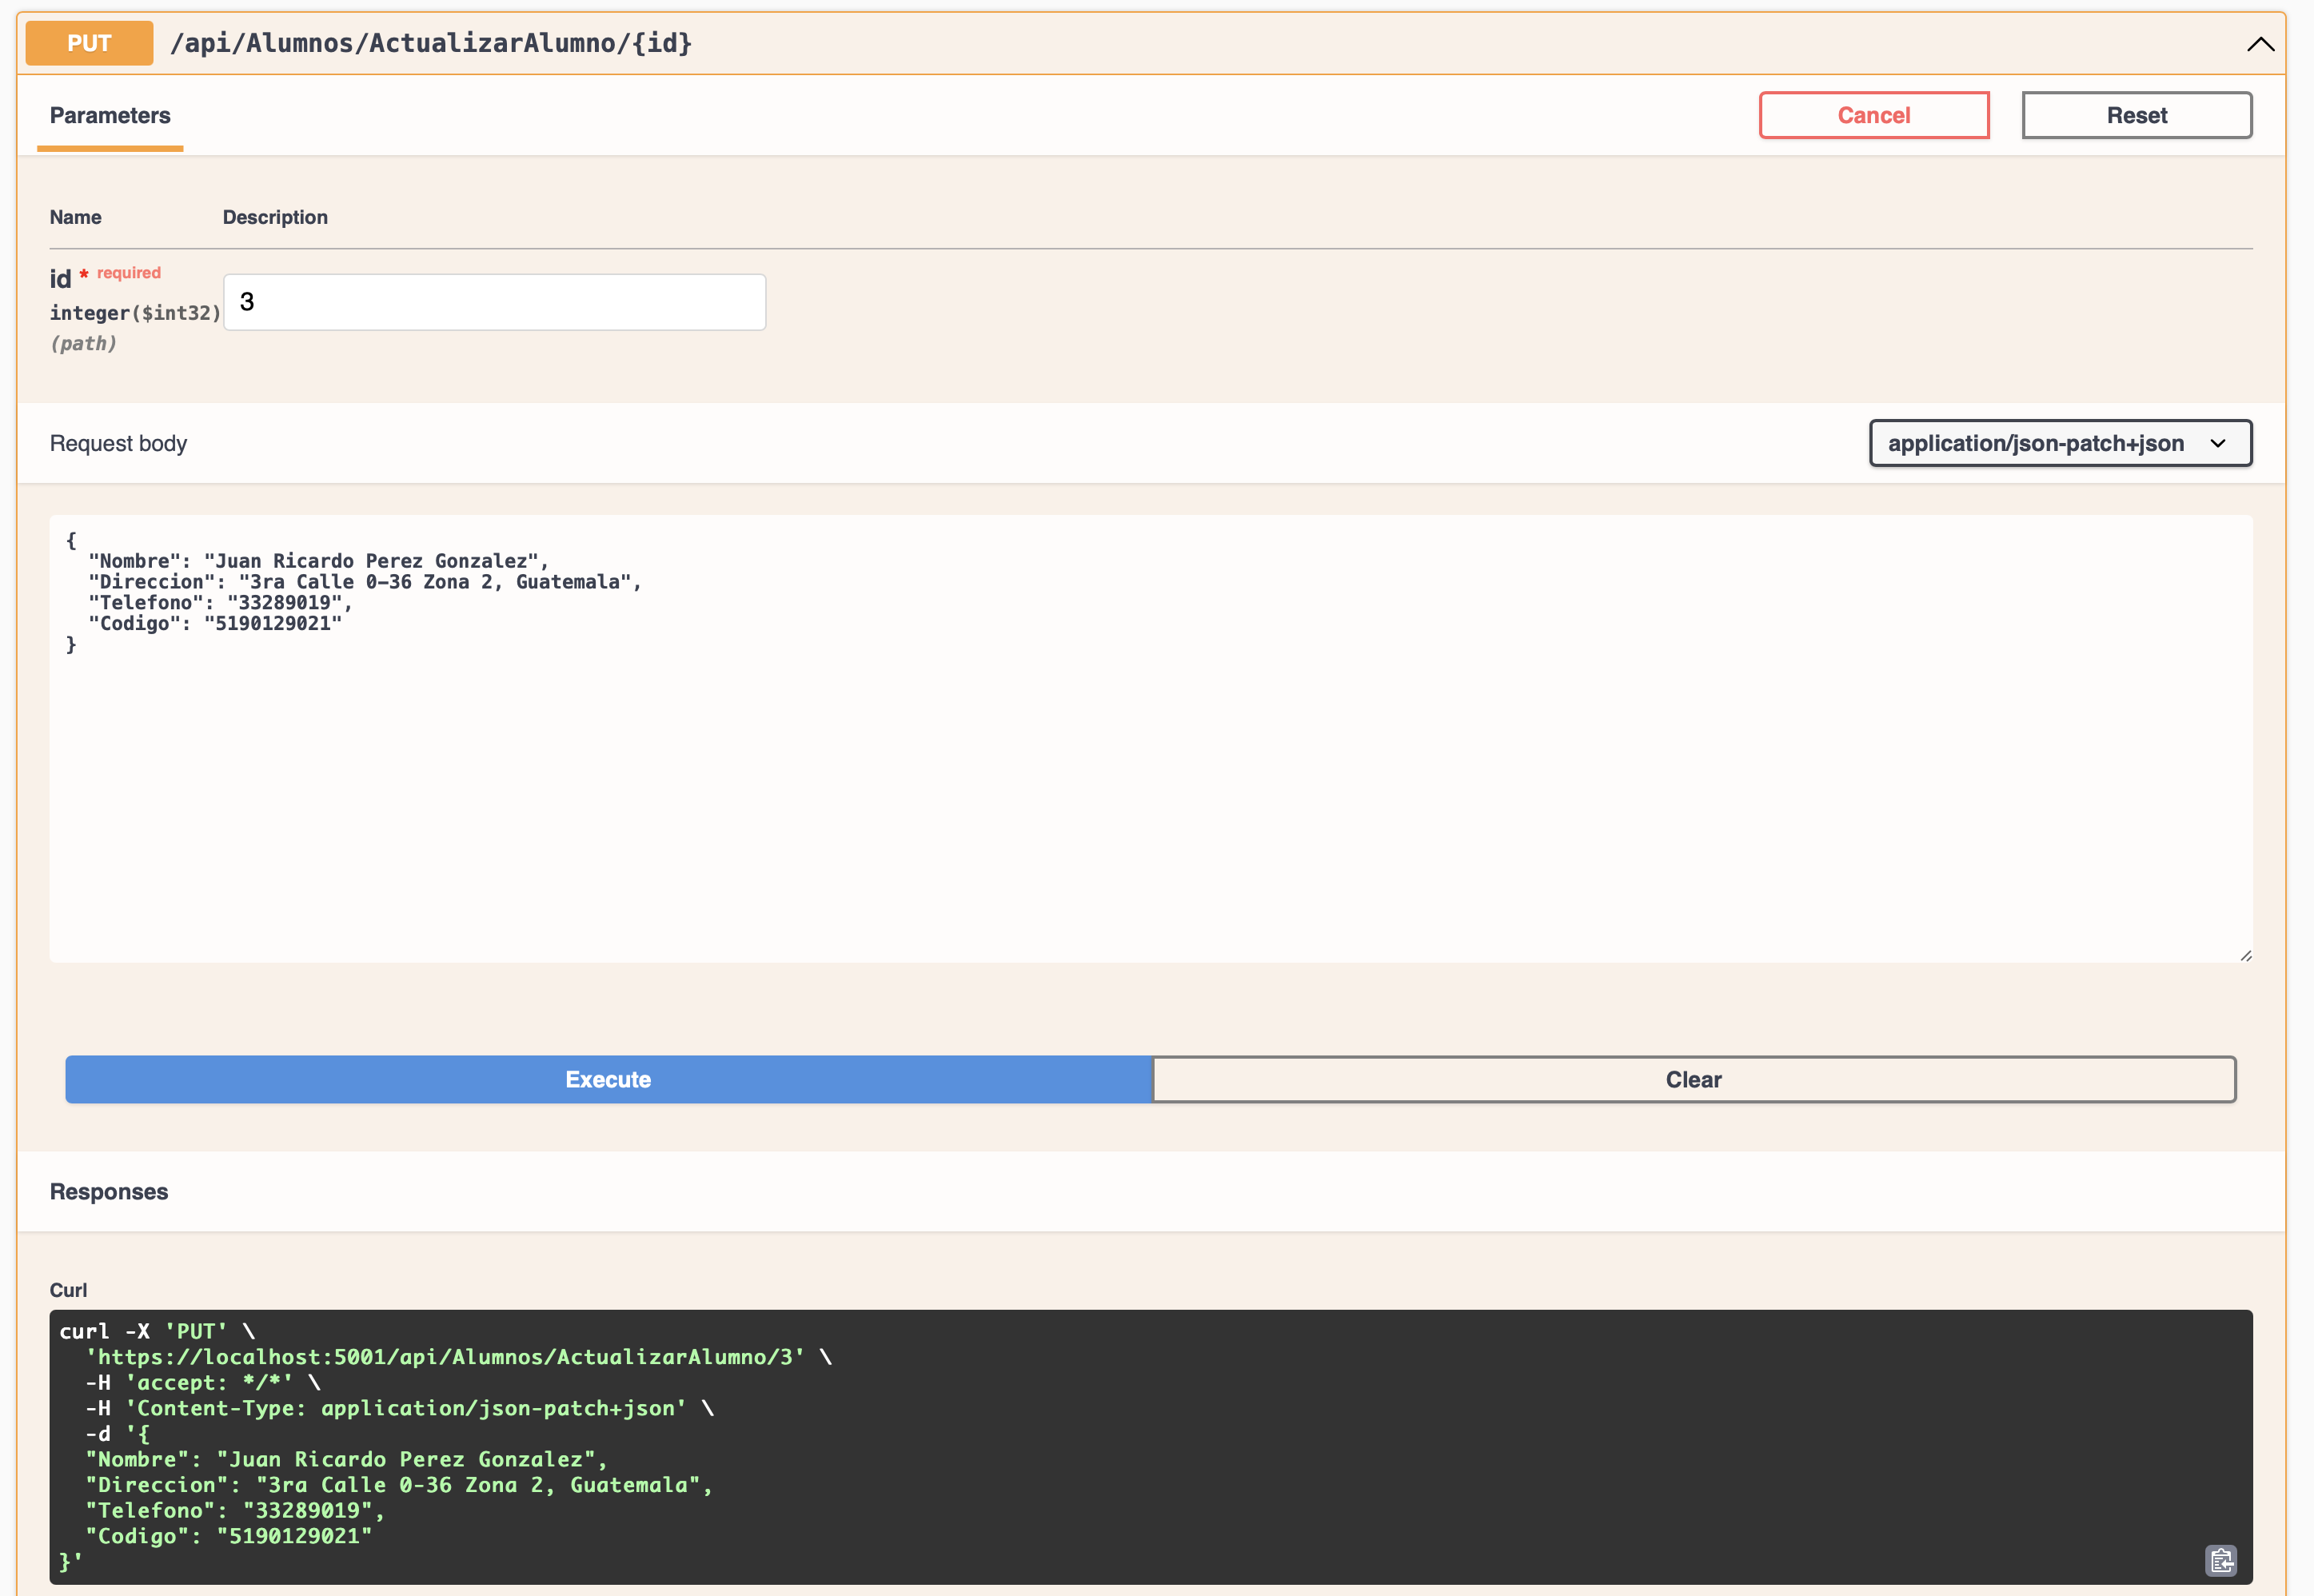Execute the PUT request
This screenshot has height=1596, width=2314.
coord(608,1079)
